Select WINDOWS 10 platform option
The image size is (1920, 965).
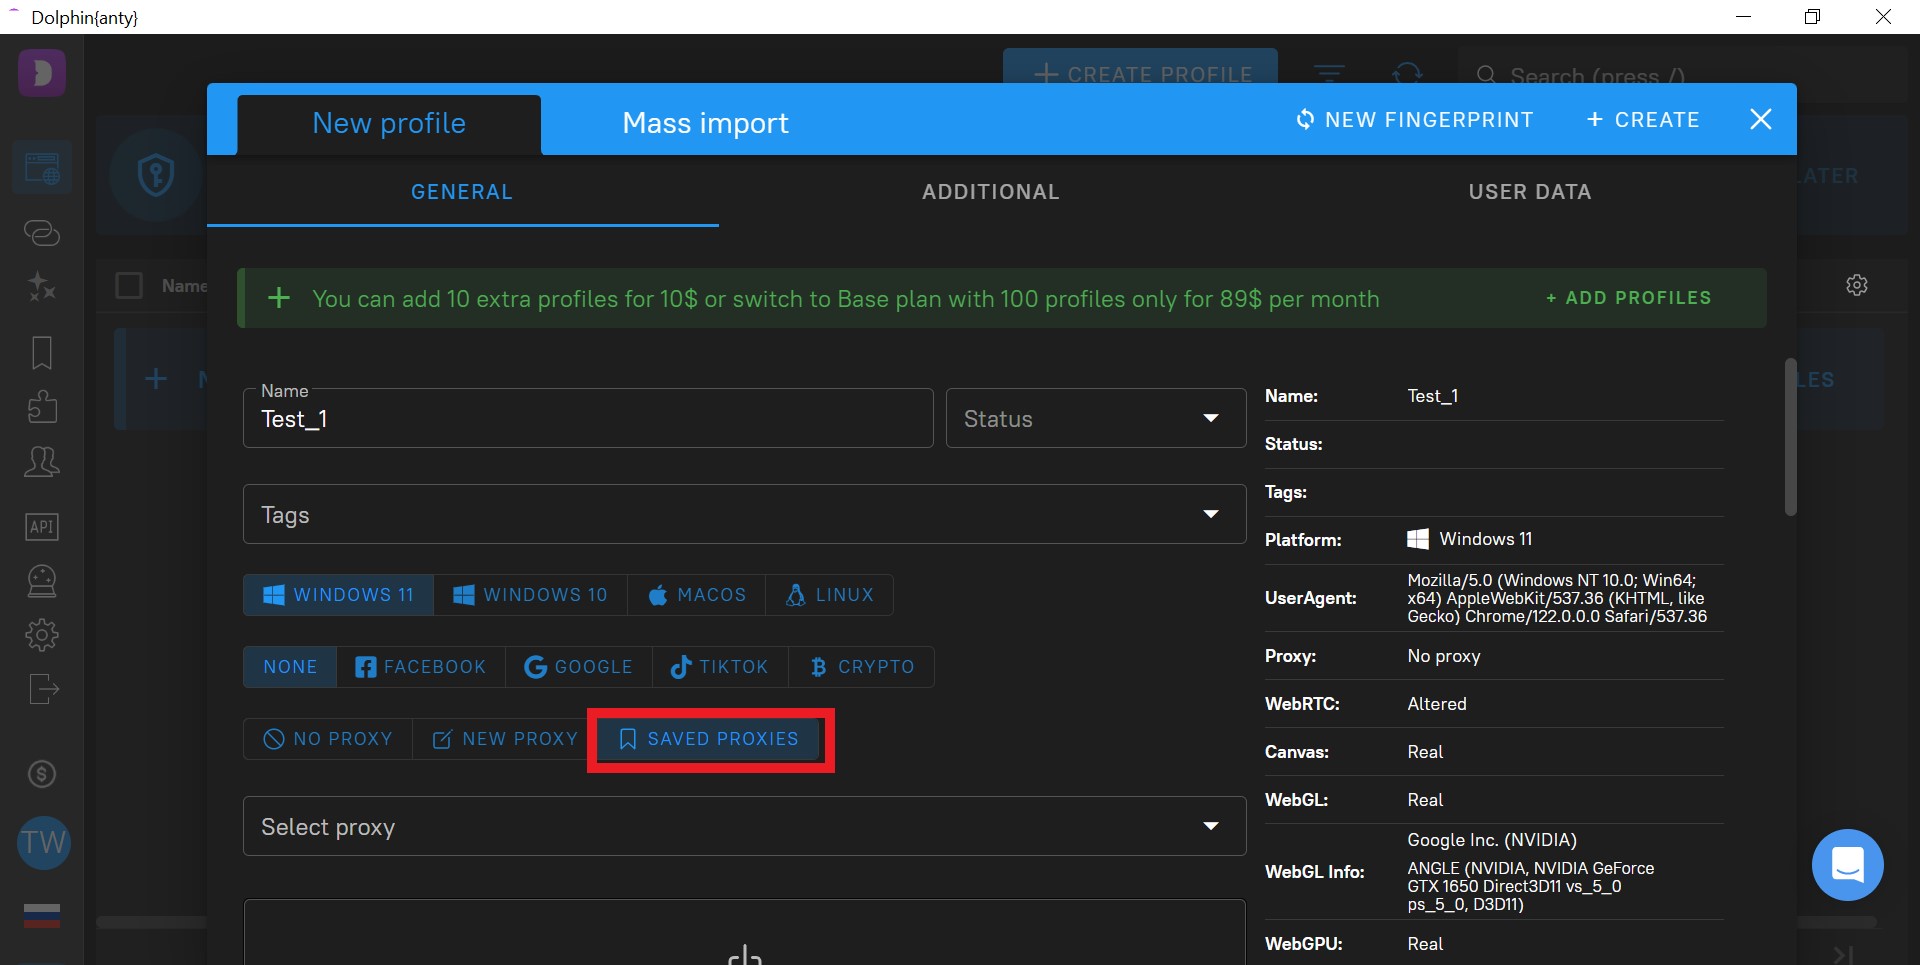[x=530, y=595]
